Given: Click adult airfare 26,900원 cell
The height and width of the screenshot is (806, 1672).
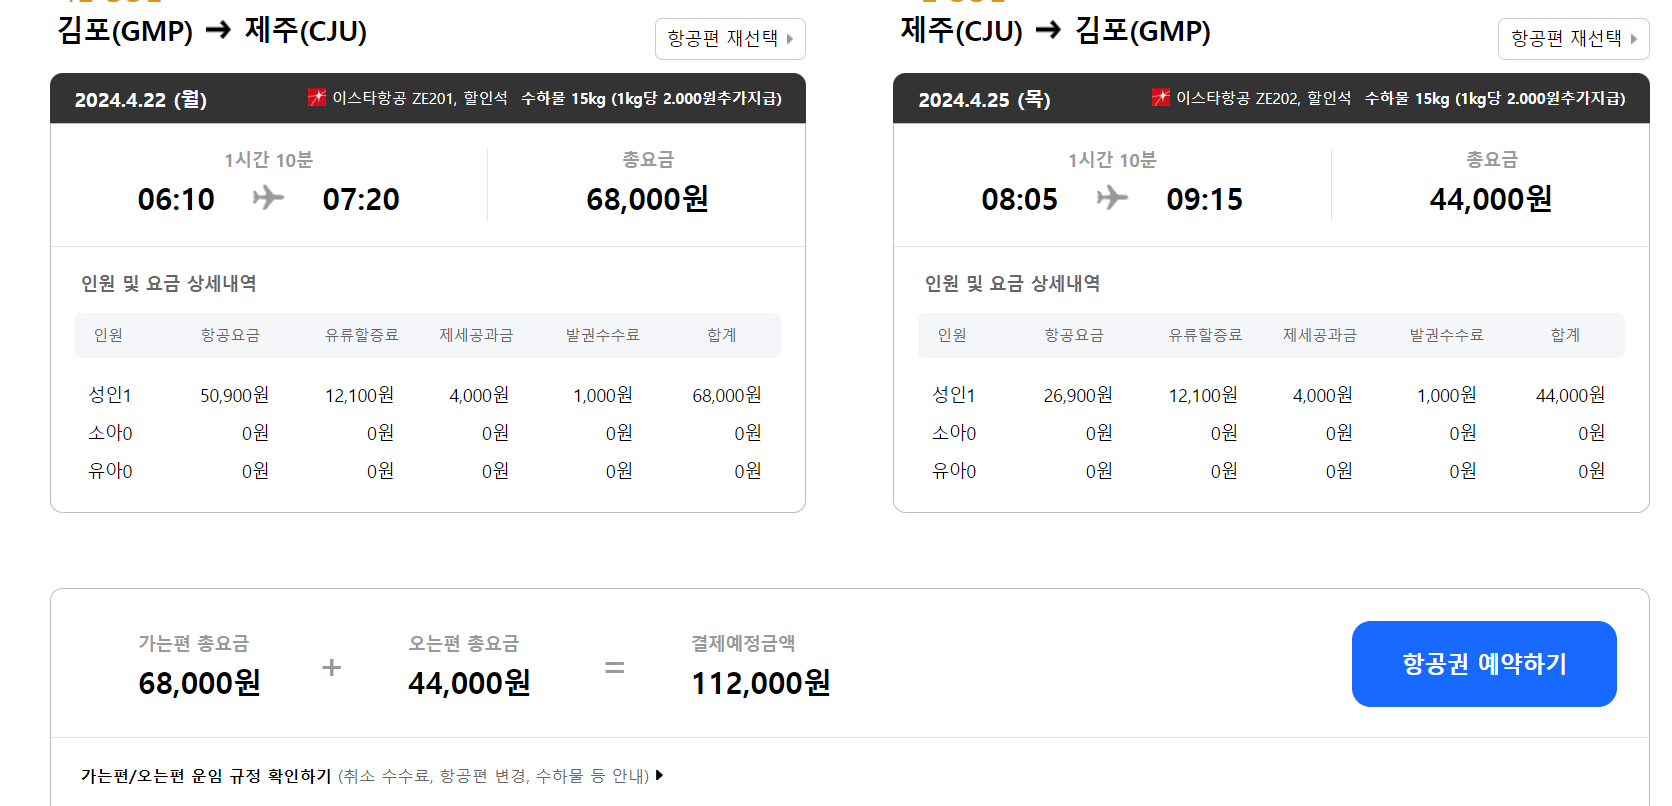Looking at the screenshot, I should click(1078, 395).
